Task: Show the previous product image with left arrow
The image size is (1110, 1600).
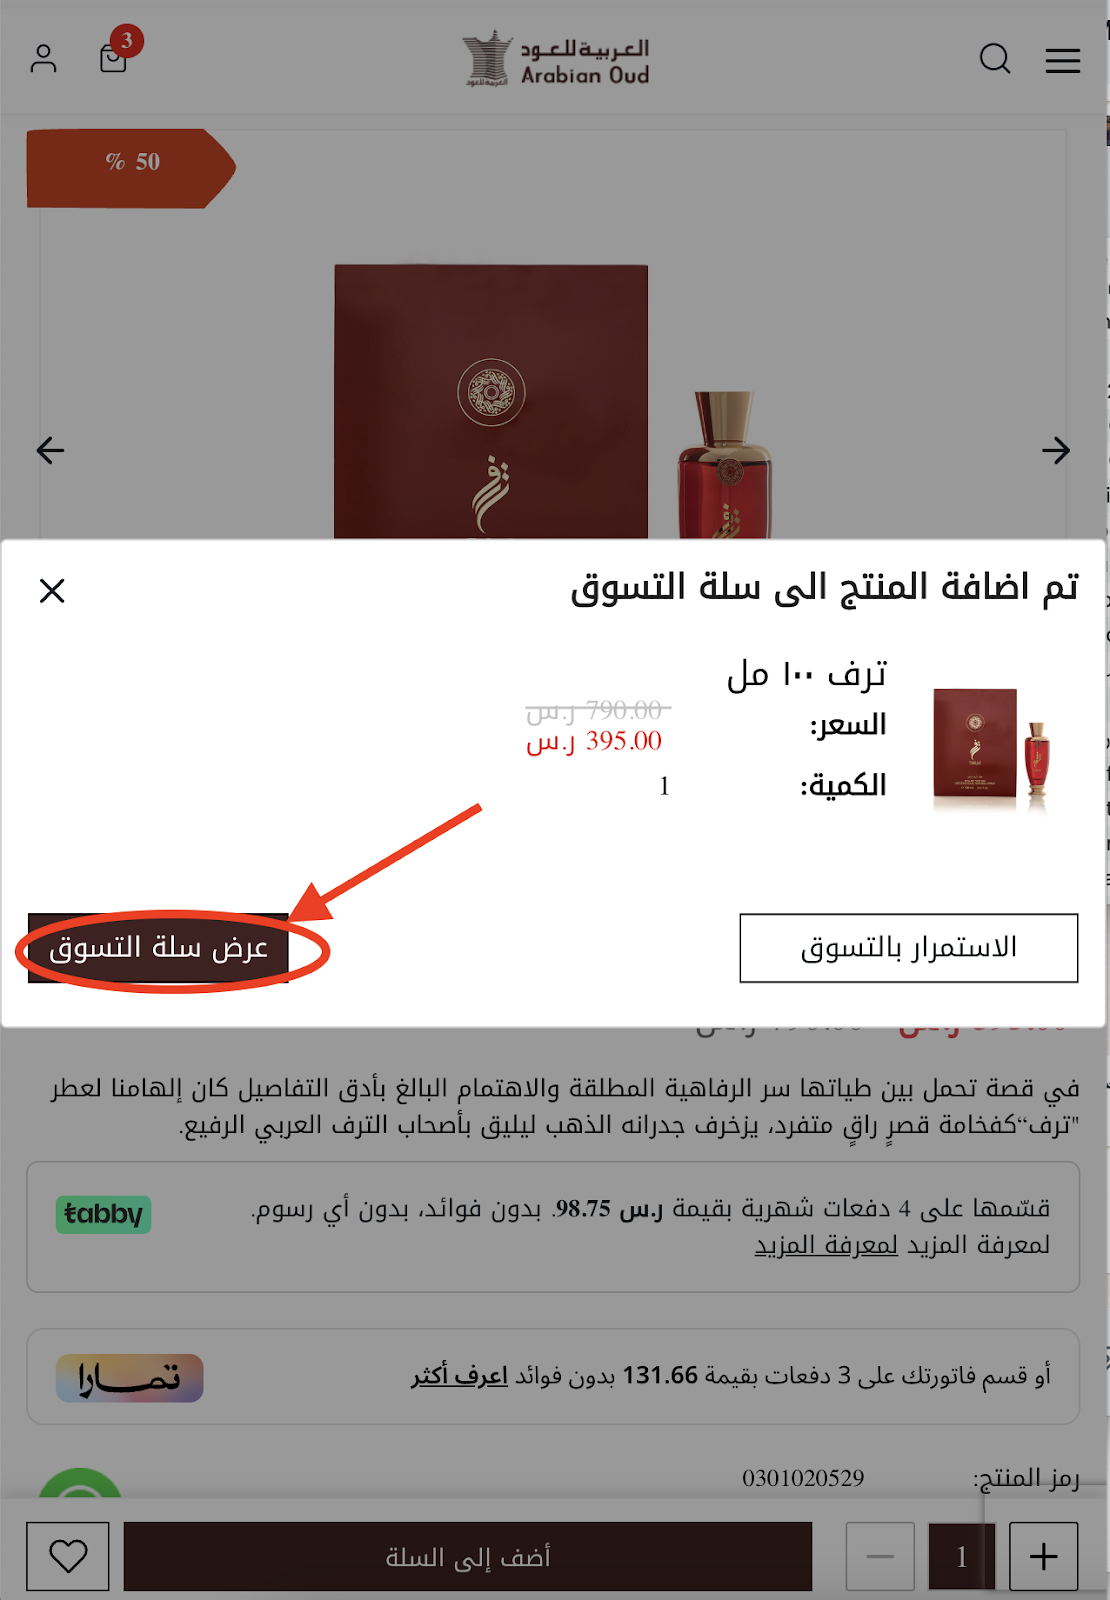Action: 50,450
